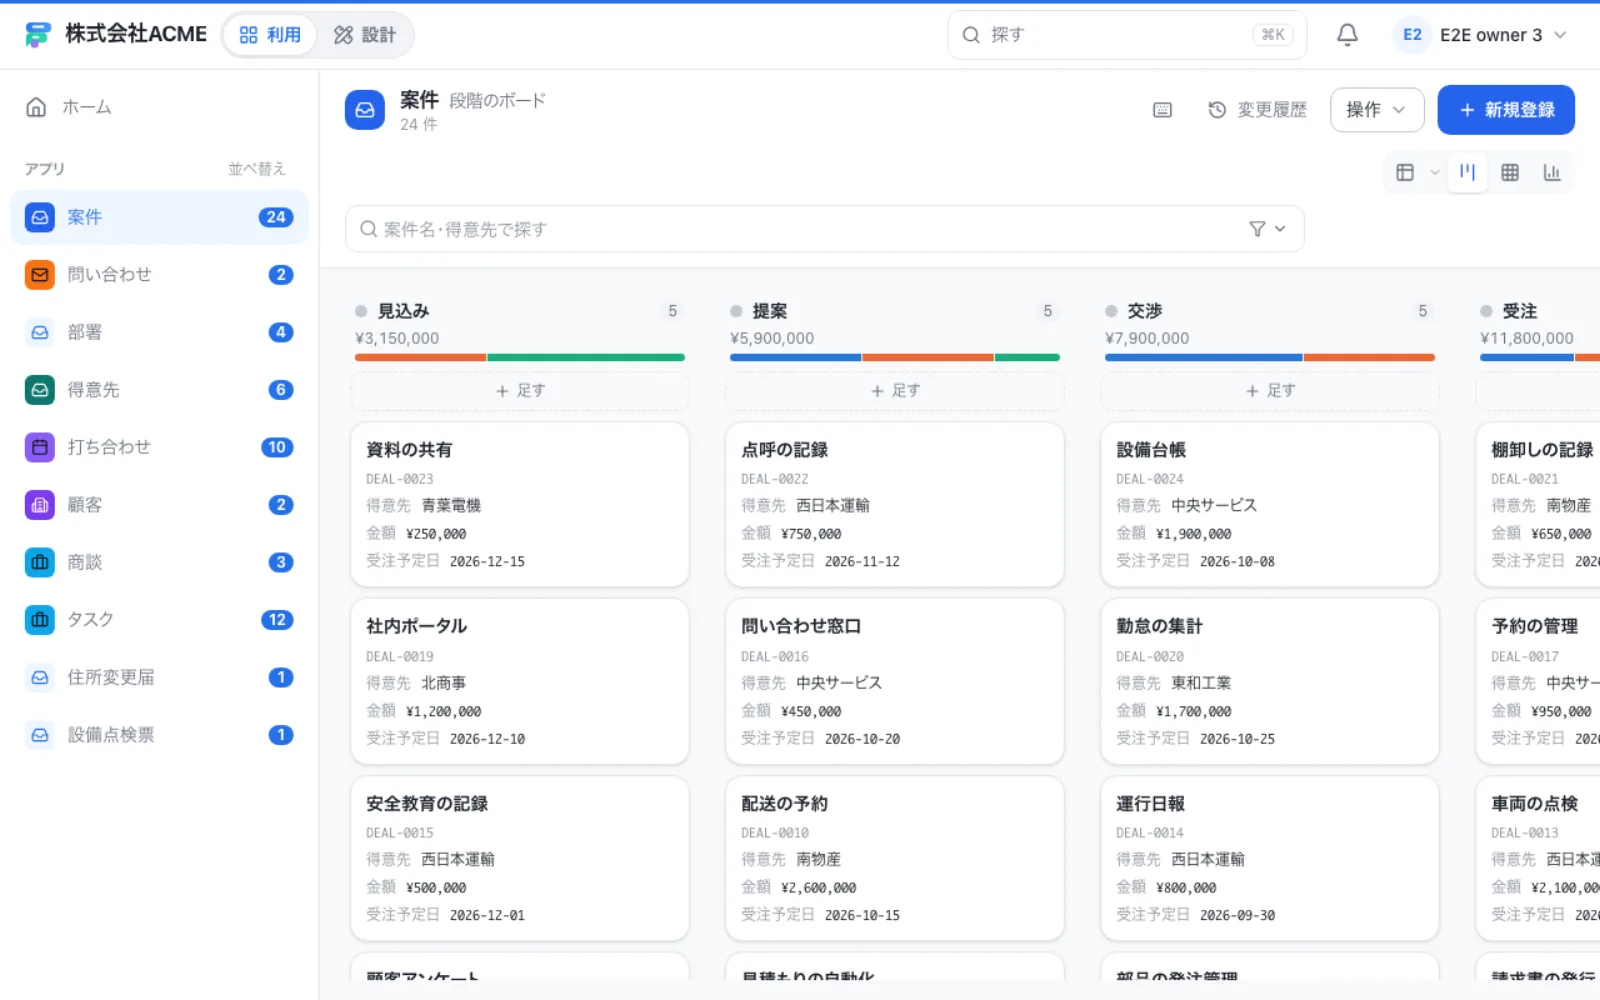This screenshot has height=1000, width=1600.
Task: Click the 打ち合わせ calendar icon
Action: [40, 447]
